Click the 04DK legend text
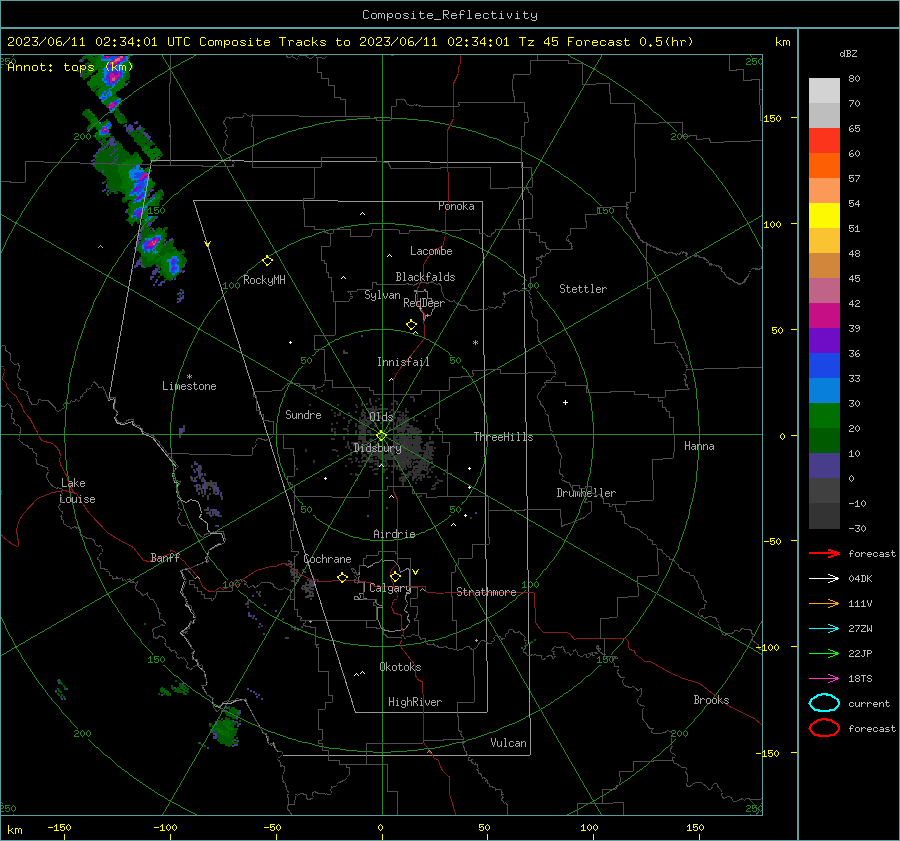This screenshot has height=841, width=900. point(860,579)
